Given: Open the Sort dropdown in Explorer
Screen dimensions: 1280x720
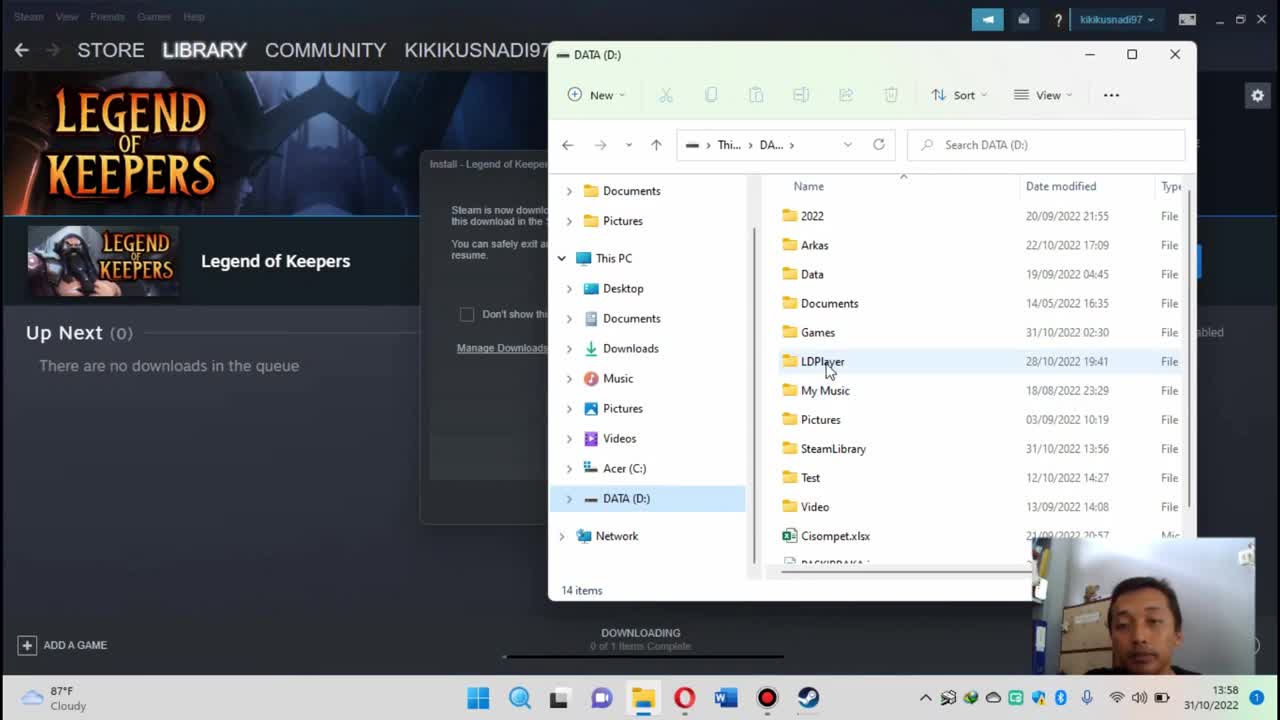Looking at the screenshot, I should (x=959, y=95).
